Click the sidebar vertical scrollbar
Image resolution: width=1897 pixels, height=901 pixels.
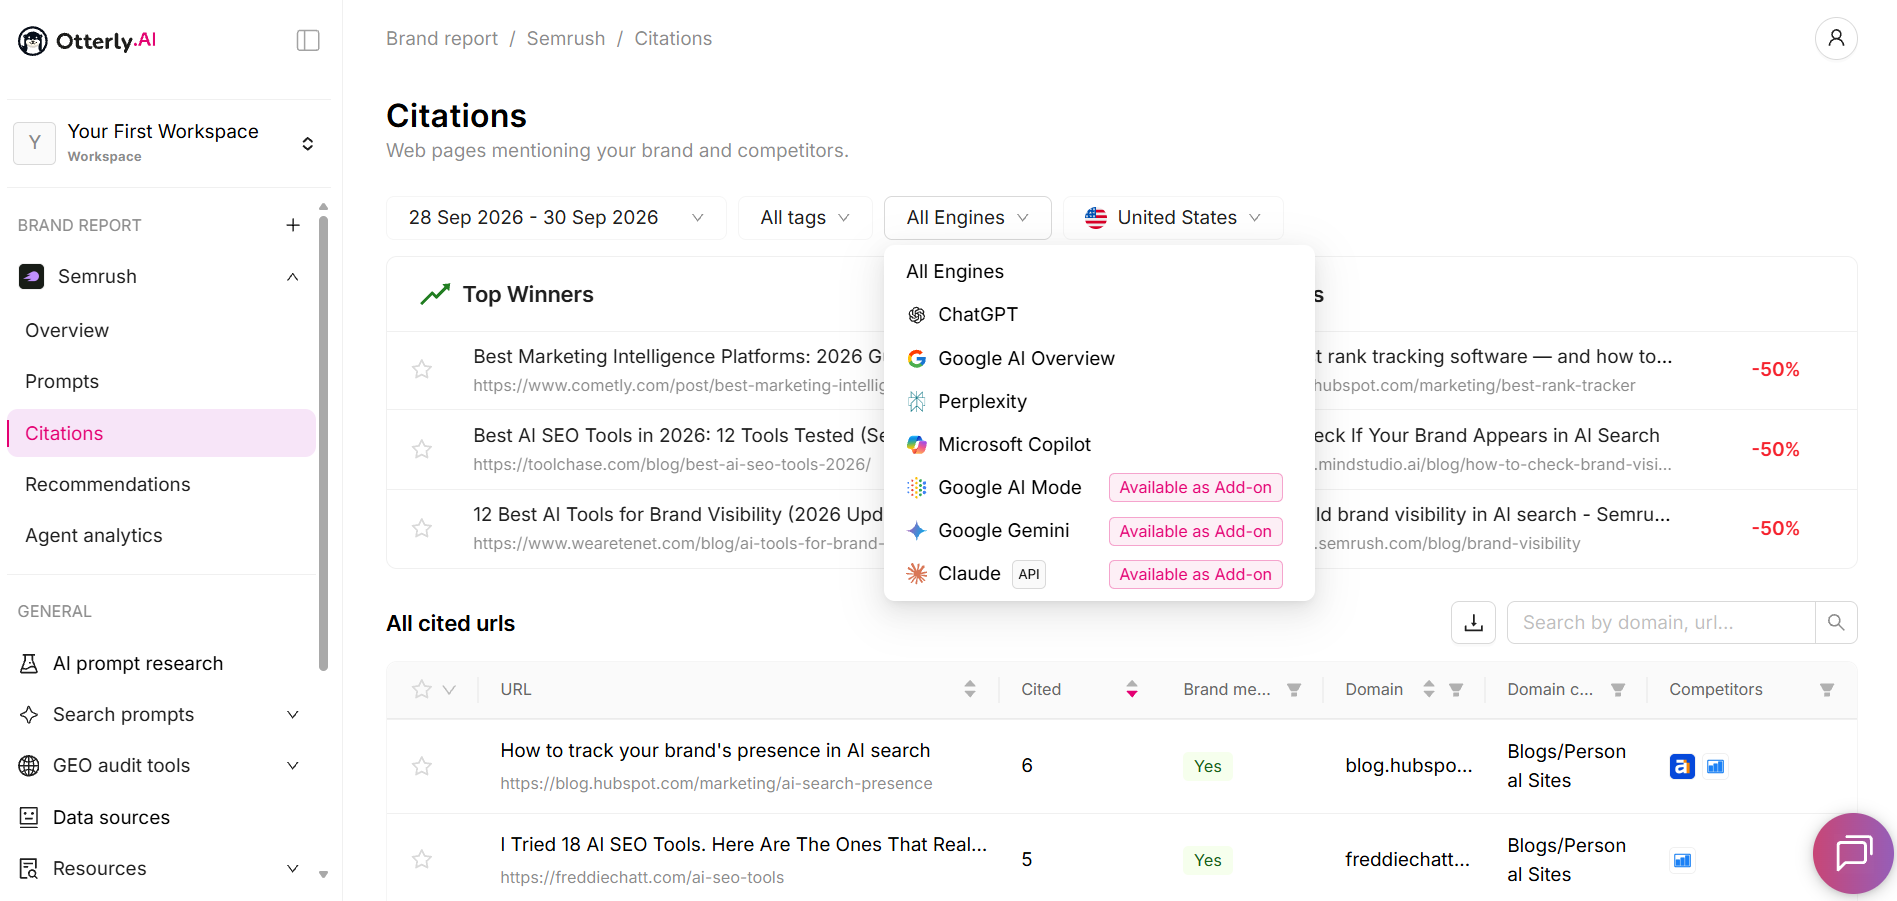pyautogui.click(x=323, y=445)
